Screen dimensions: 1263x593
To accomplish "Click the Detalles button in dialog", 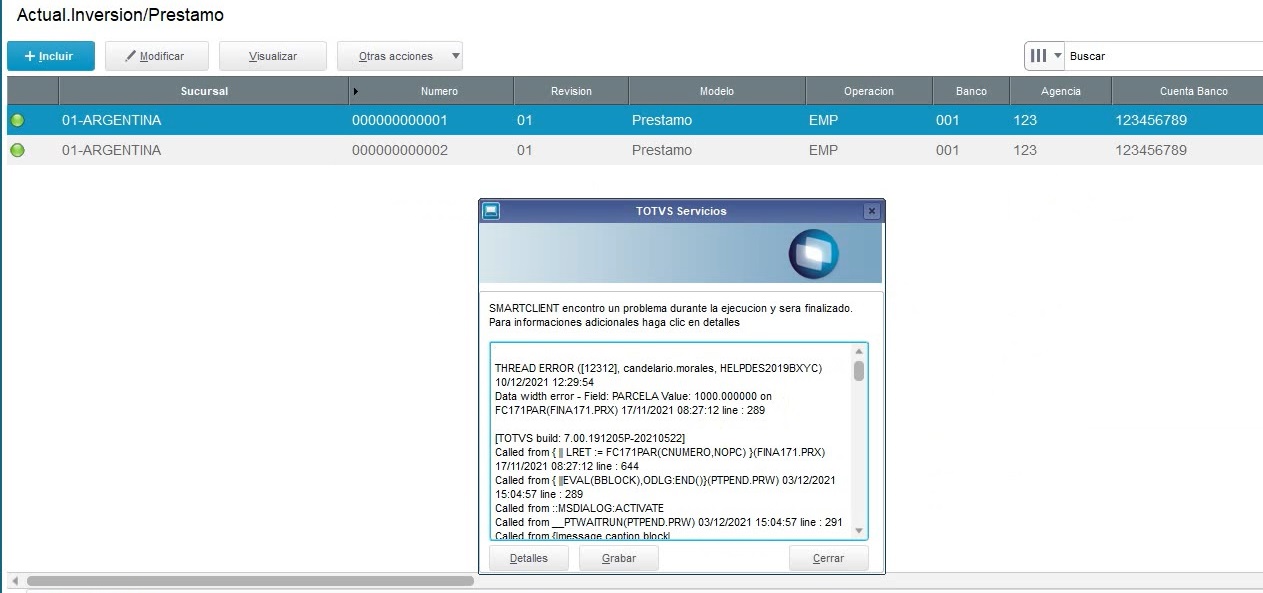I will [x=529, y=558].
